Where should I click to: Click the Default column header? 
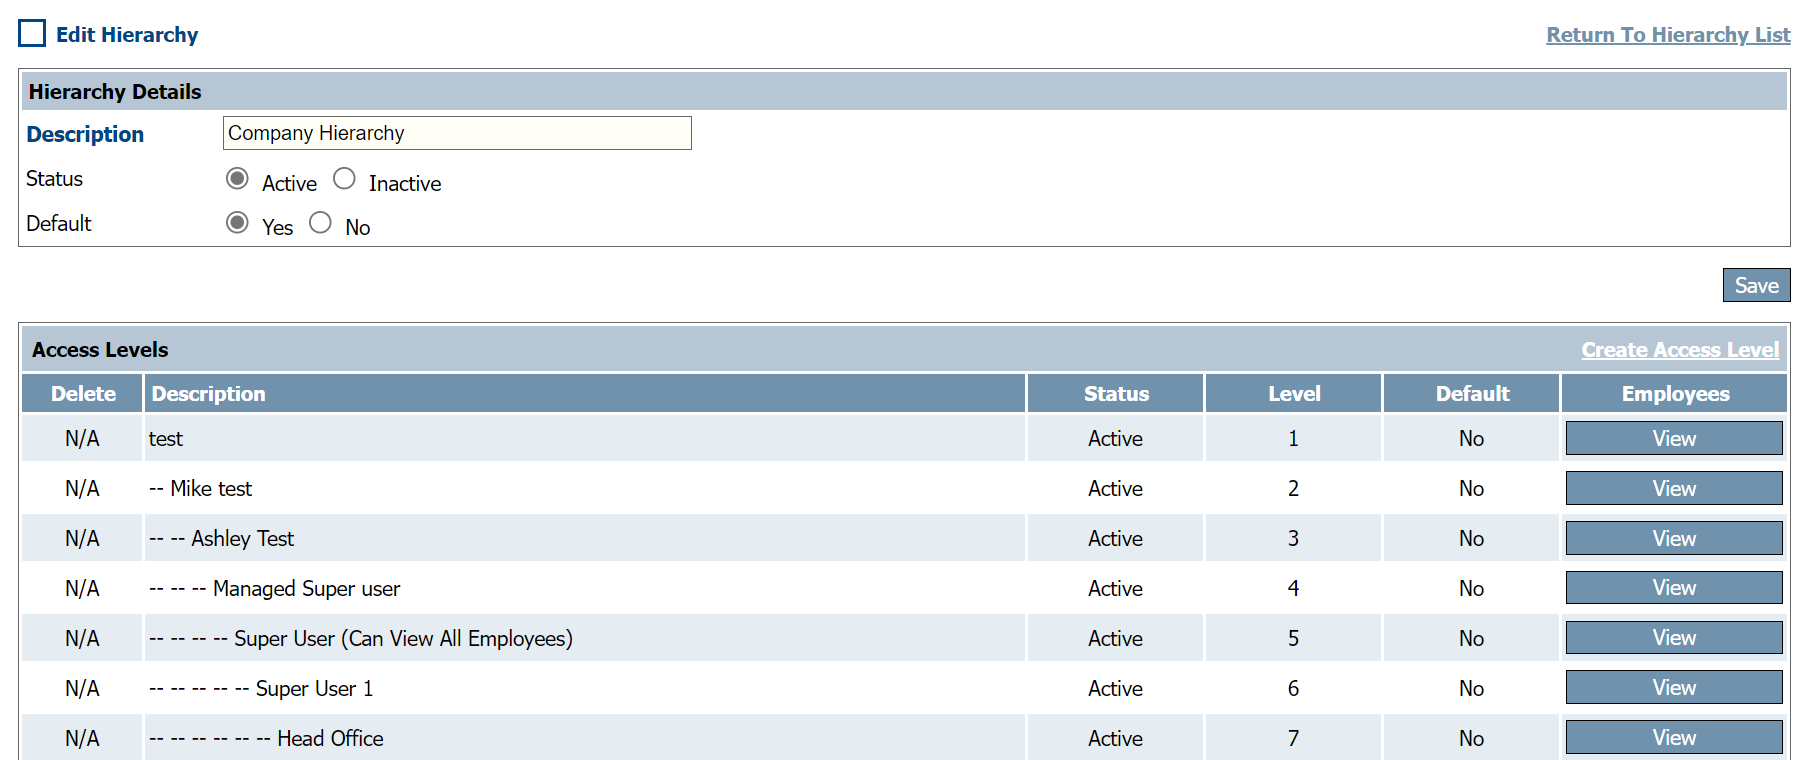point(1472,393)
